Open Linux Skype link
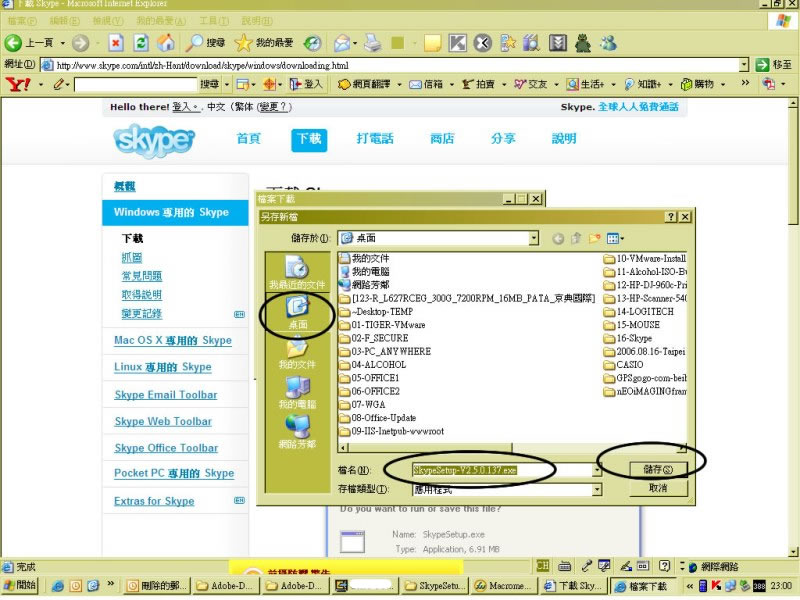Image resolution: width=800 pixels, height=600 pixels. (x=163, y=367)
